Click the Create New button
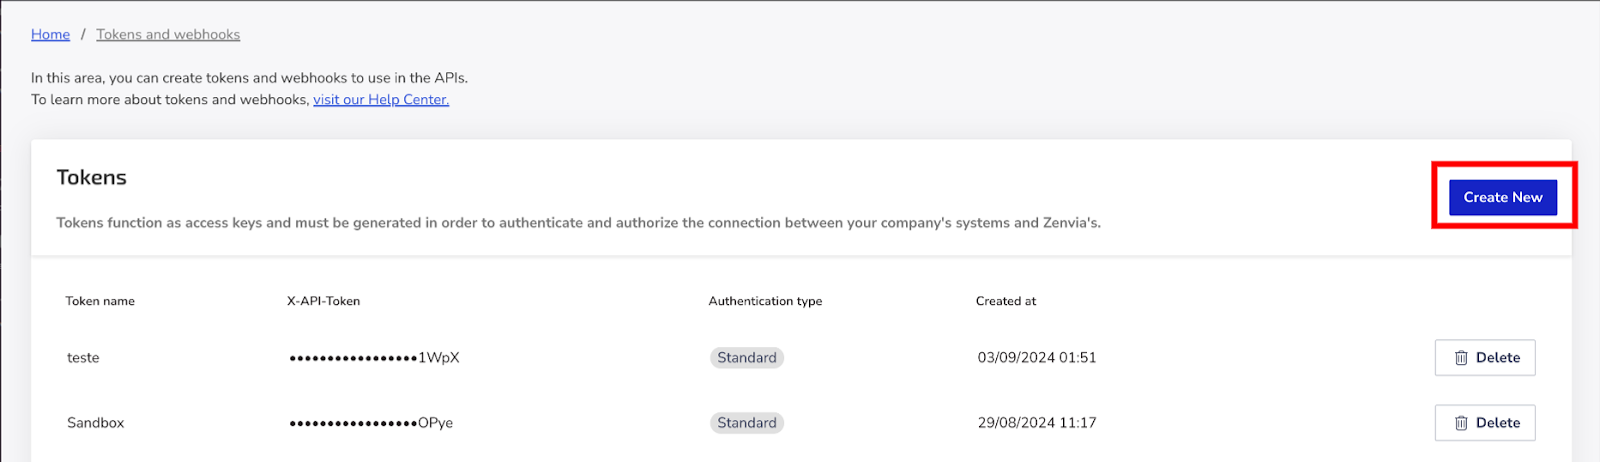 coord(1503,197)
